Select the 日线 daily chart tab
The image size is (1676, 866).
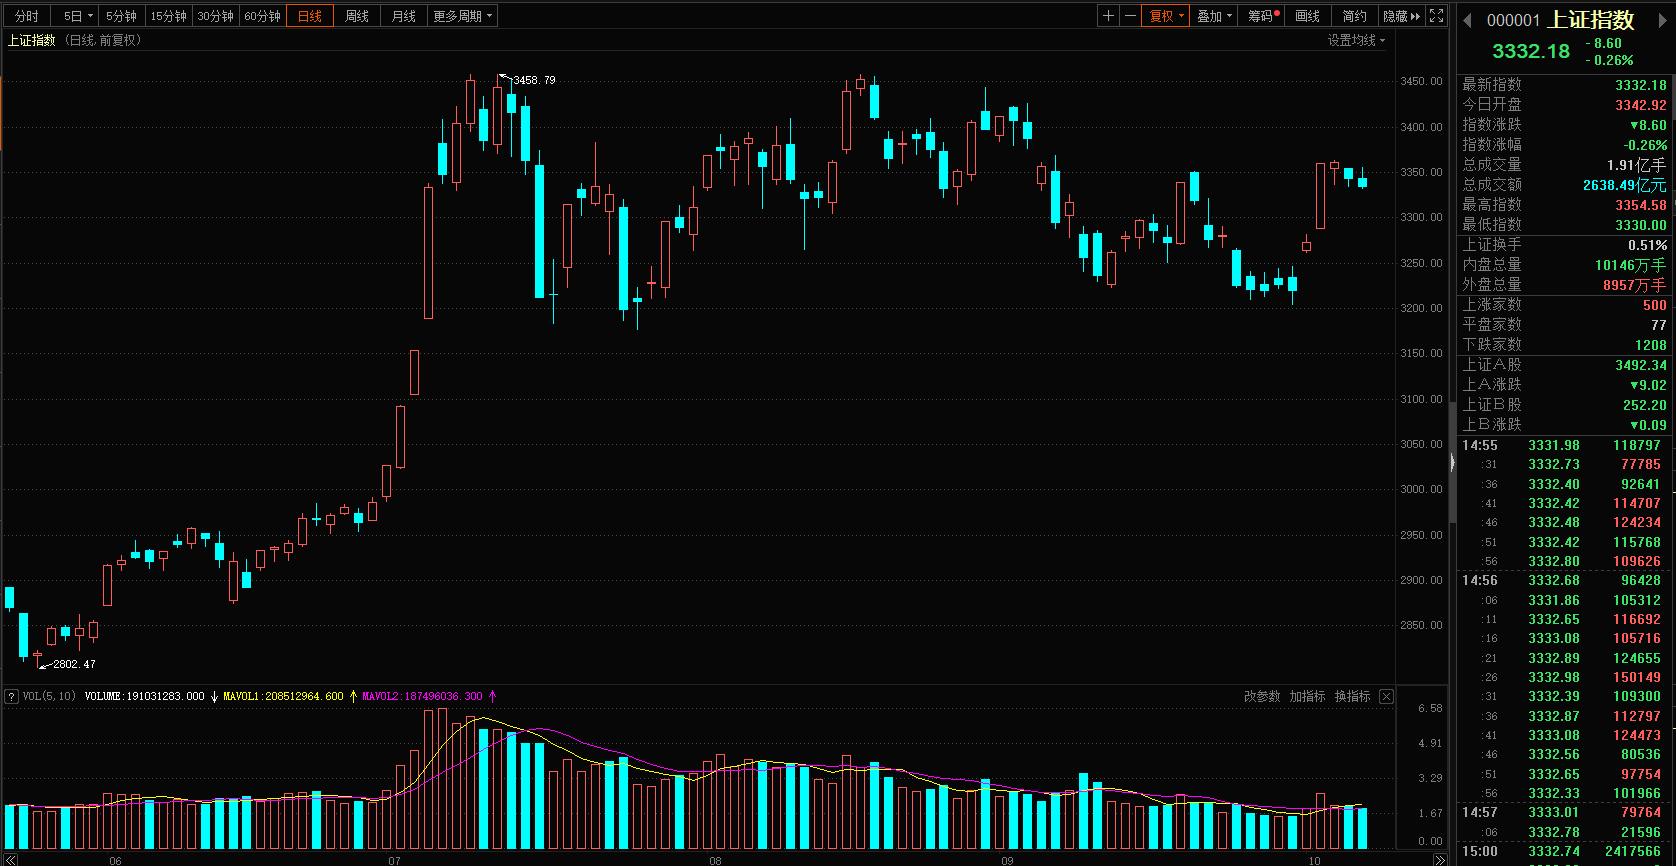click(310, 16)
